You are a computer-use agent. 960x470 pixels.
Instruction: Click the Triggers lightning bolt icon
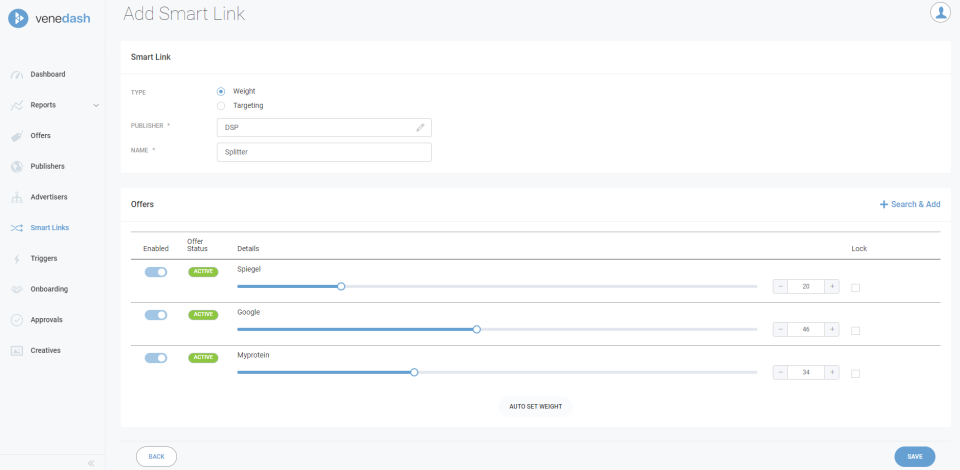coord(16,259)
